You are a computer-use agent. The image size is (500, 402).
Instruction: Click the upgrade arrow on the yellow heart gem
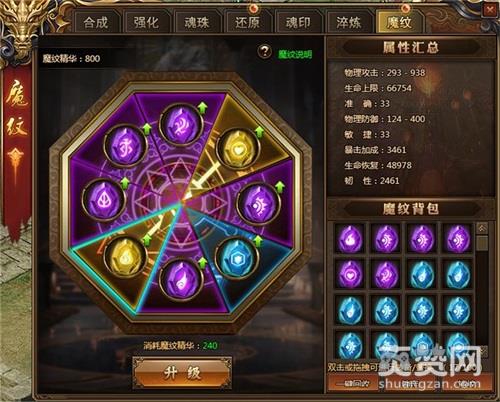click(x=259, y=132)
